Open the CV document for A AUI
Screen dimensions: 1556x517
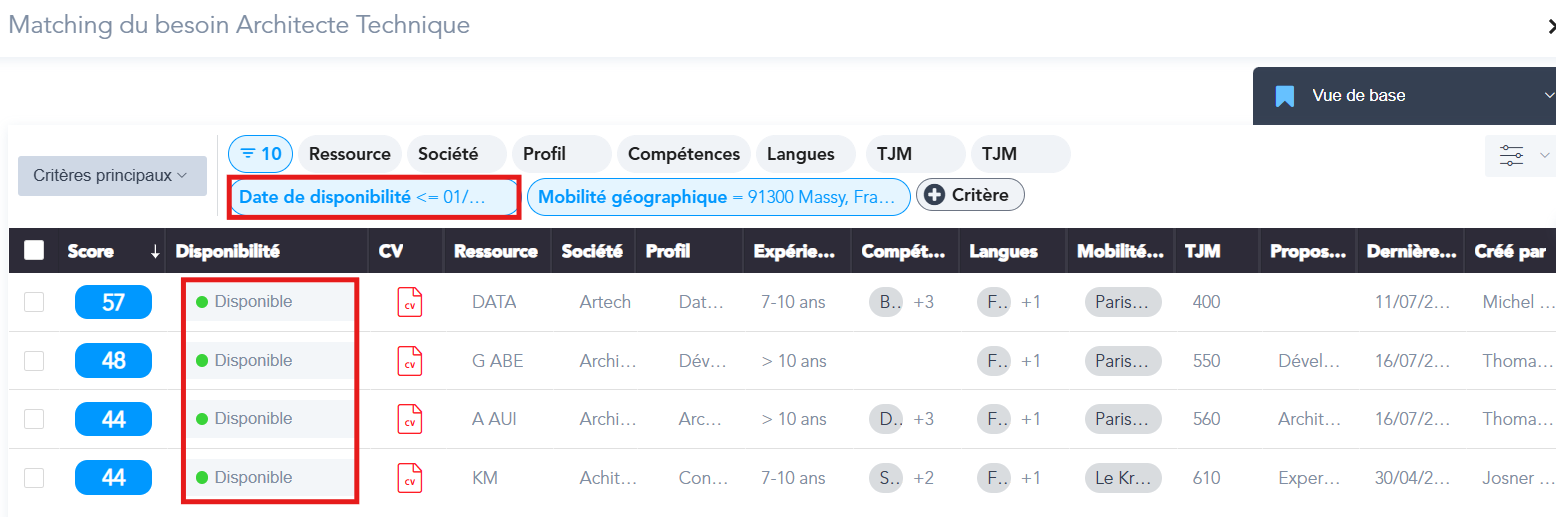409,419
